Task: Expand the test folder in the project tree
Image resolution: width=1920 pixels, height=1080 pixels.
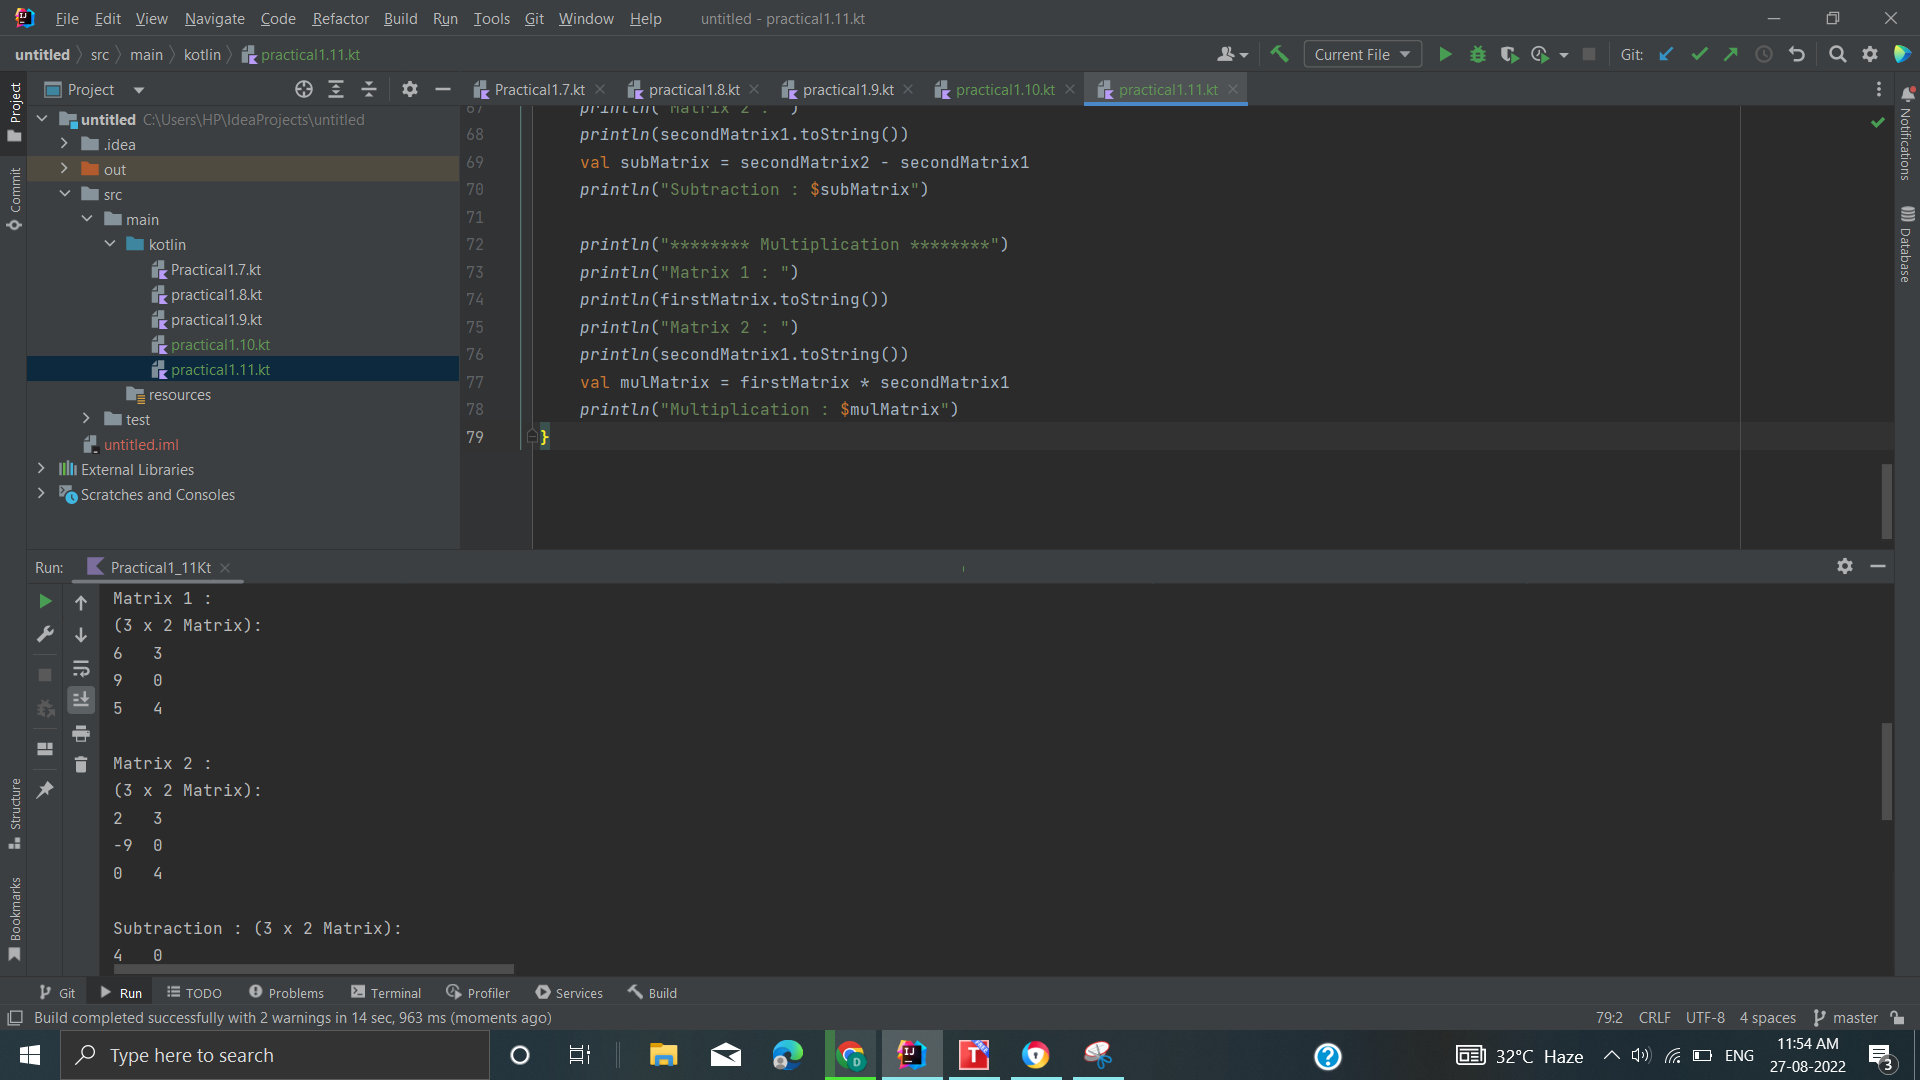Action: pyautogui.click(x=86, y=419)
